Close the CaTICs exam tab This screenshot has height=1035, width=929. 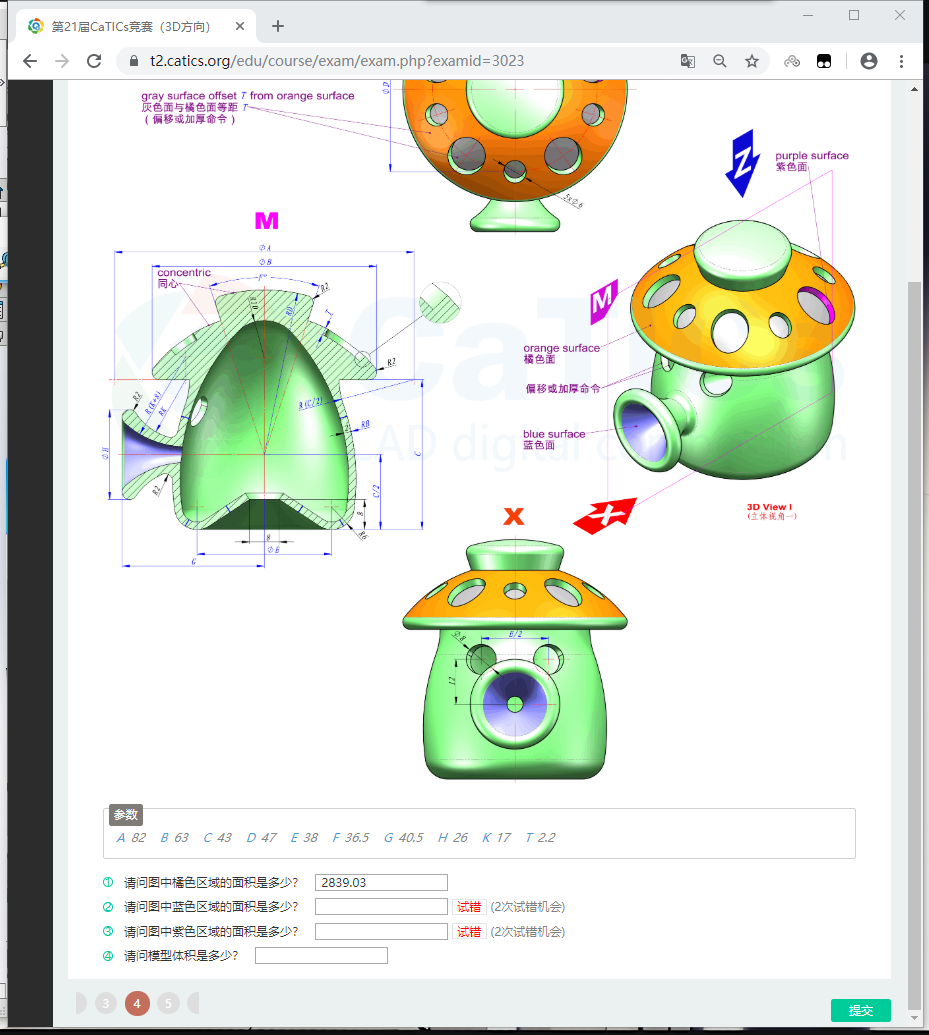point(241,26)
